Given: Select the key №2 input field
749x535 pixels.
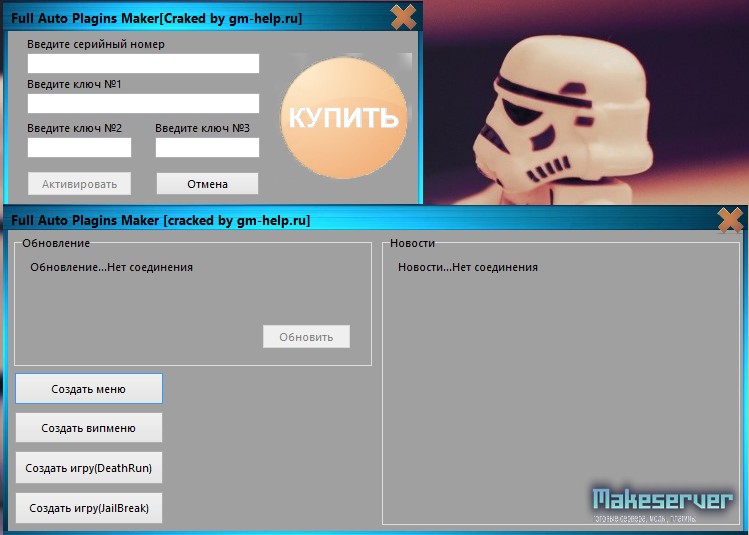Looking at the screenshot, I should click(79, 148).
